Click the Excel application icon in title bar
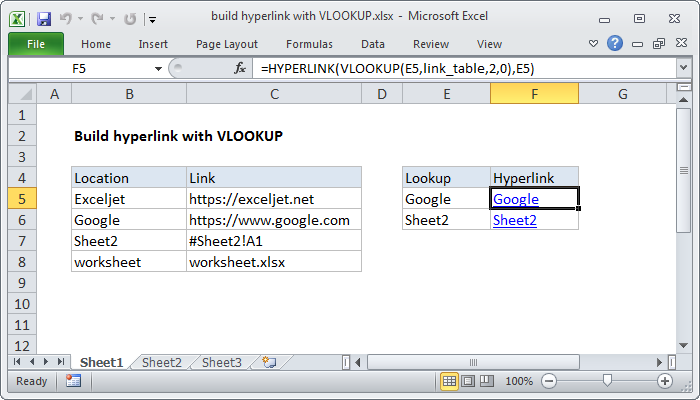The height and width of the screenshot is (400, 700). tap(17, 19)
